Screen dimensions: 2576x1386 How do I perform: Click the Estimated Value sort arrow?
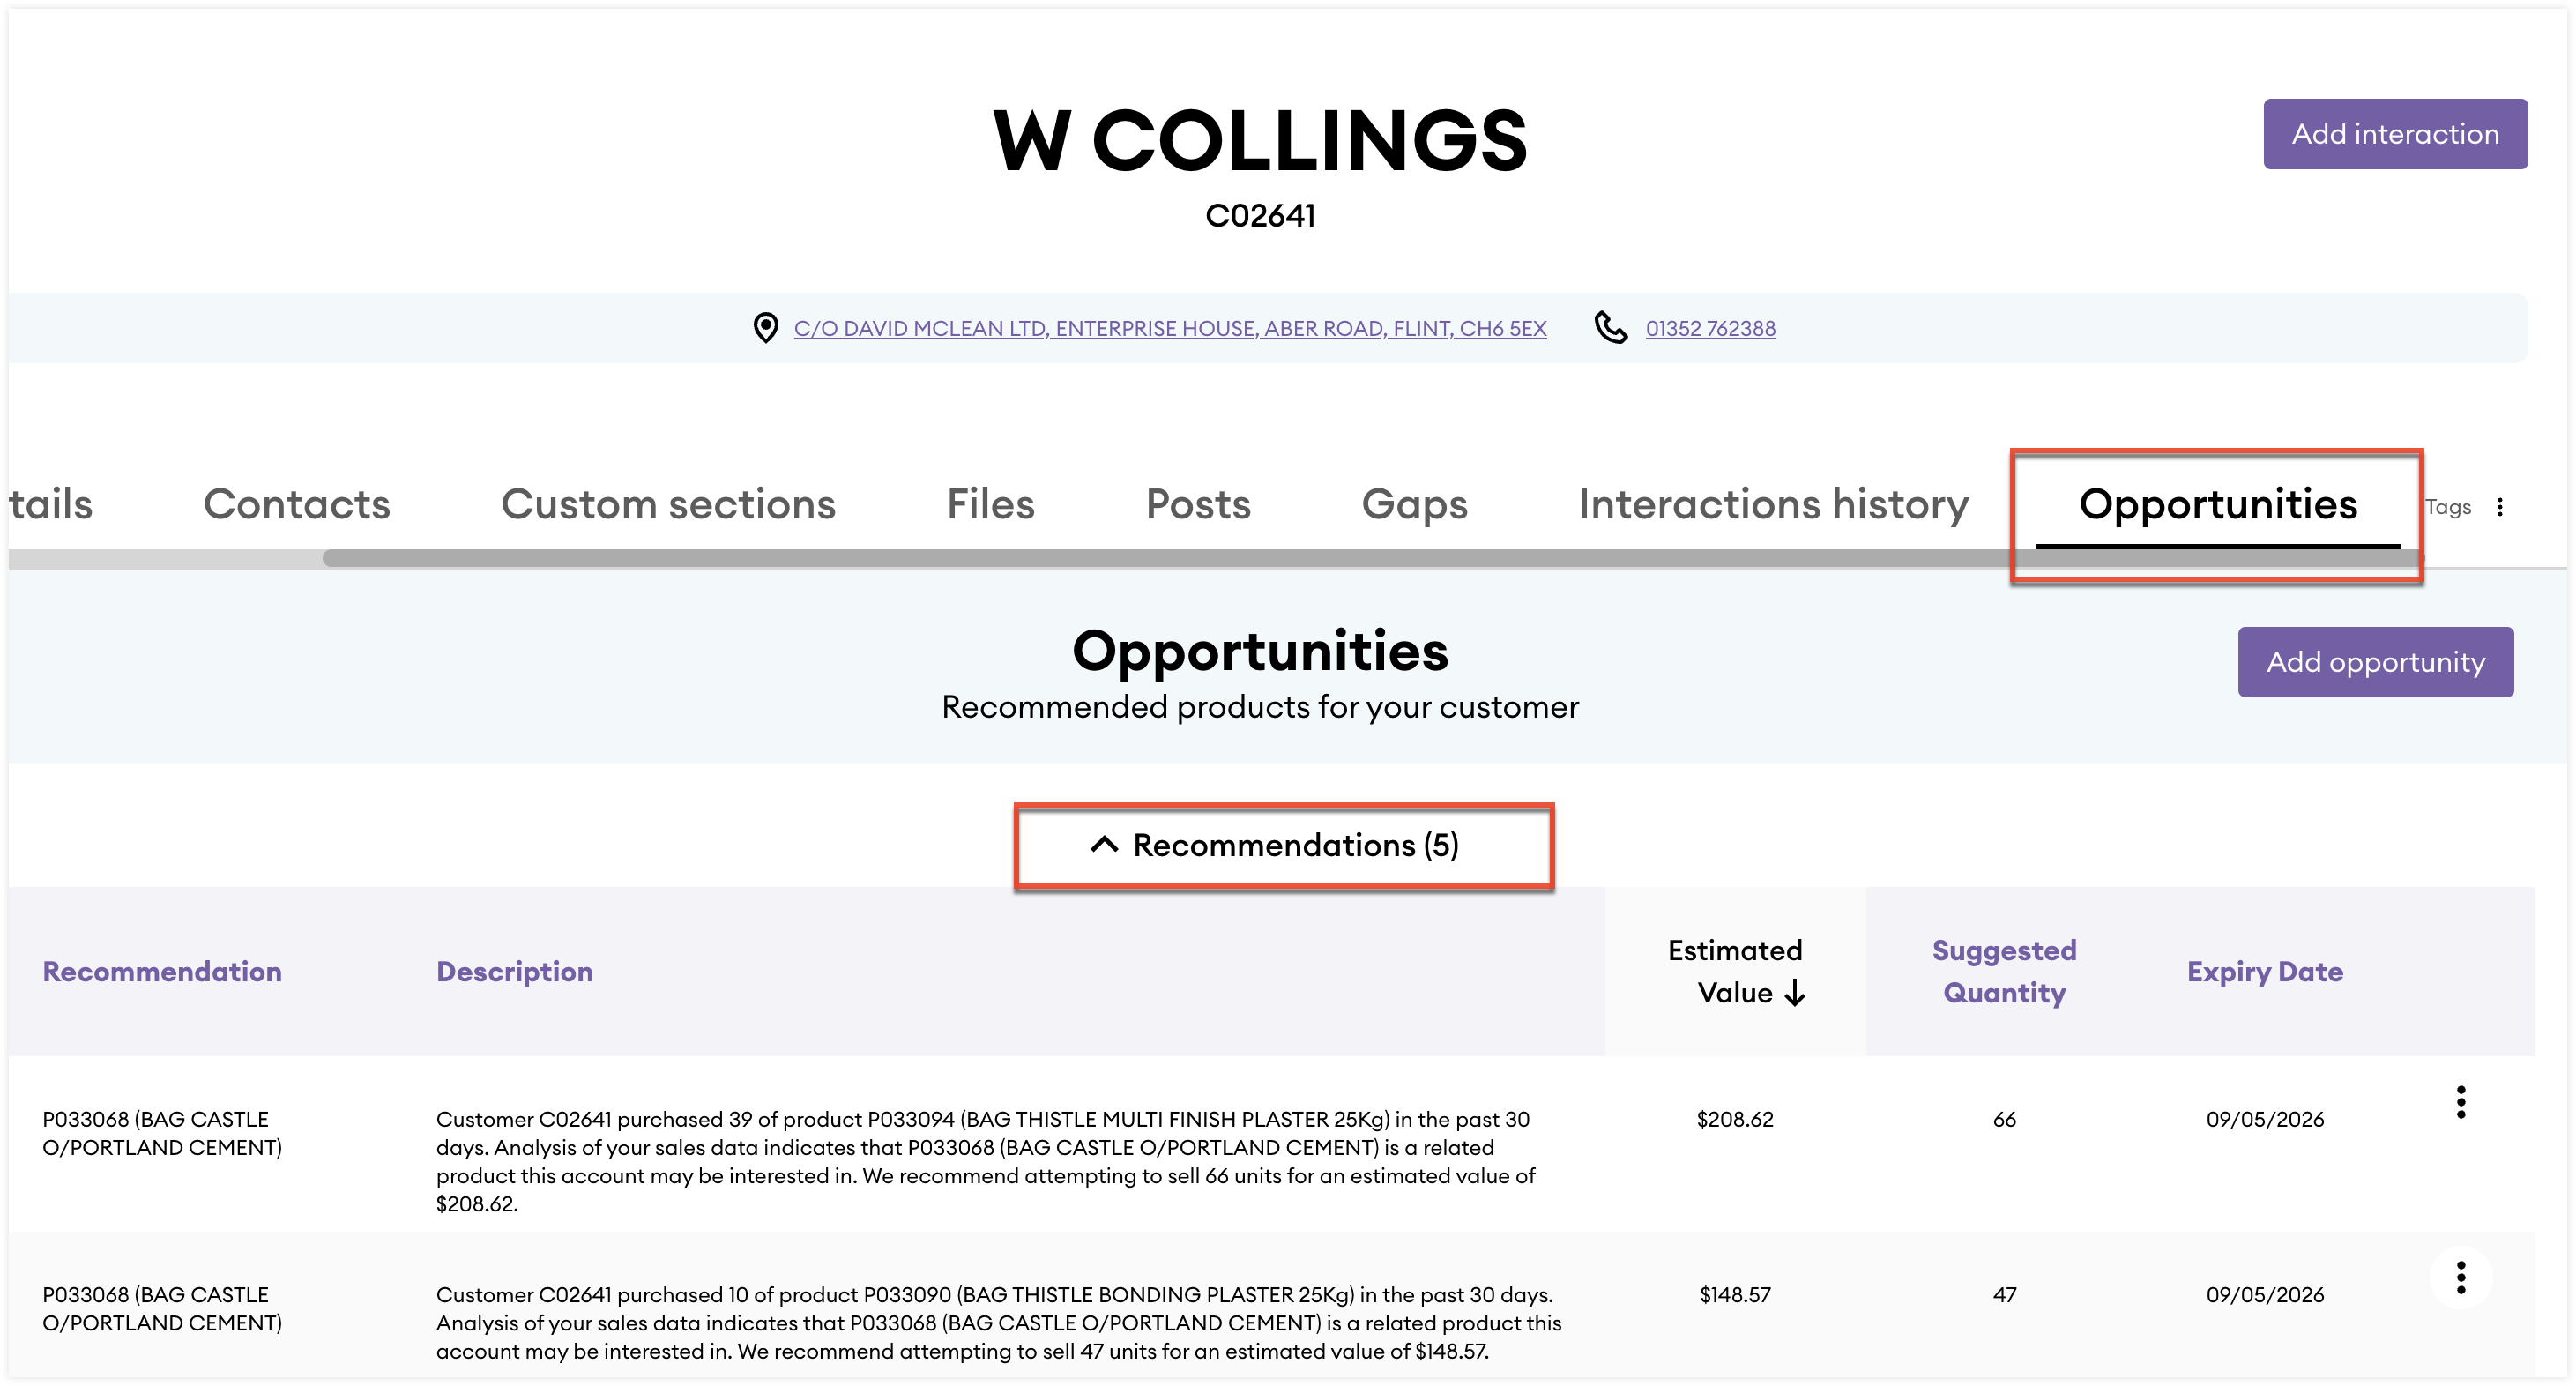coord(1796,993)
